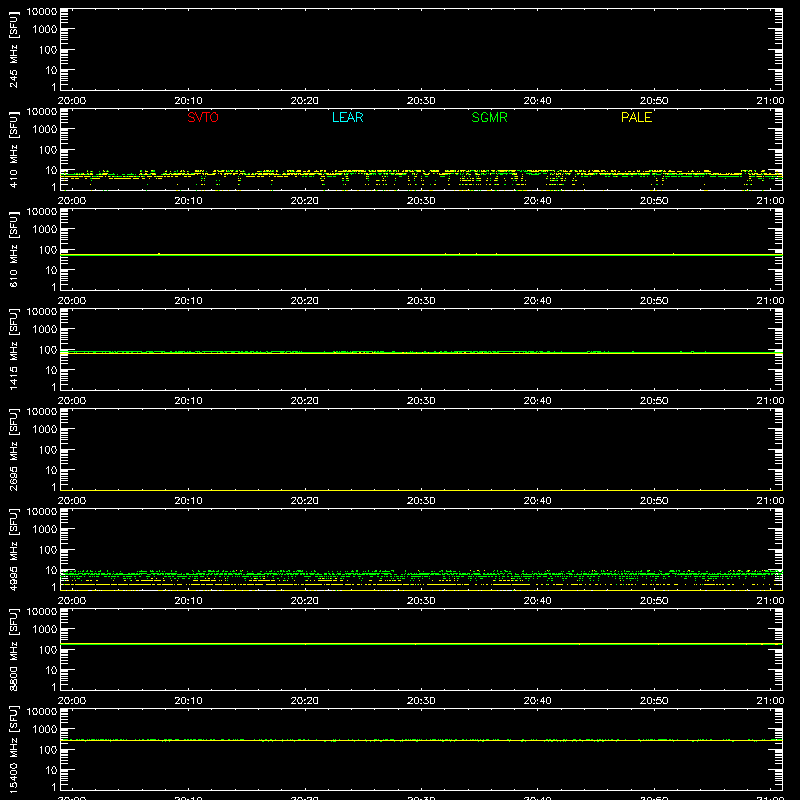This screenshot has height=800, width=800.
Task: Select the 15400 MHz [SFU] axis title
Action: (13, 749)
